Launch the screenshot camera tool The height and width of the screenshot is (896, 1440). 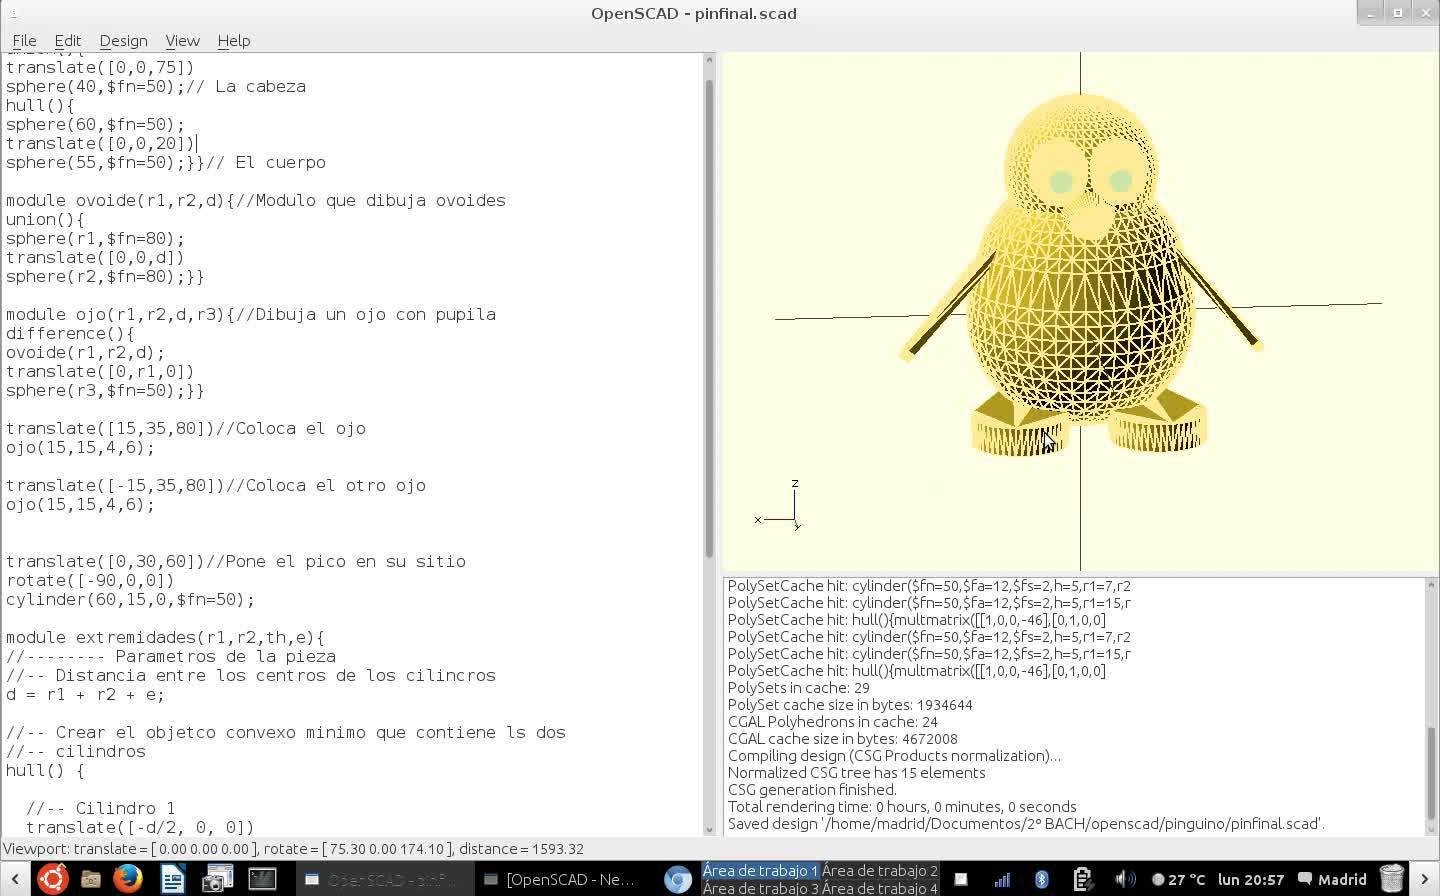(x=217, y=879)
